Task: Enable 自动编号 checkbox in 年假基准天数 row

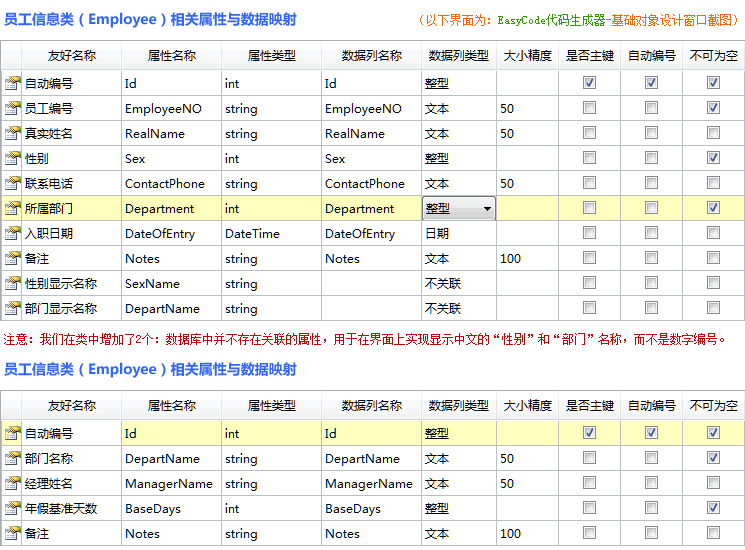Action: 651,508
